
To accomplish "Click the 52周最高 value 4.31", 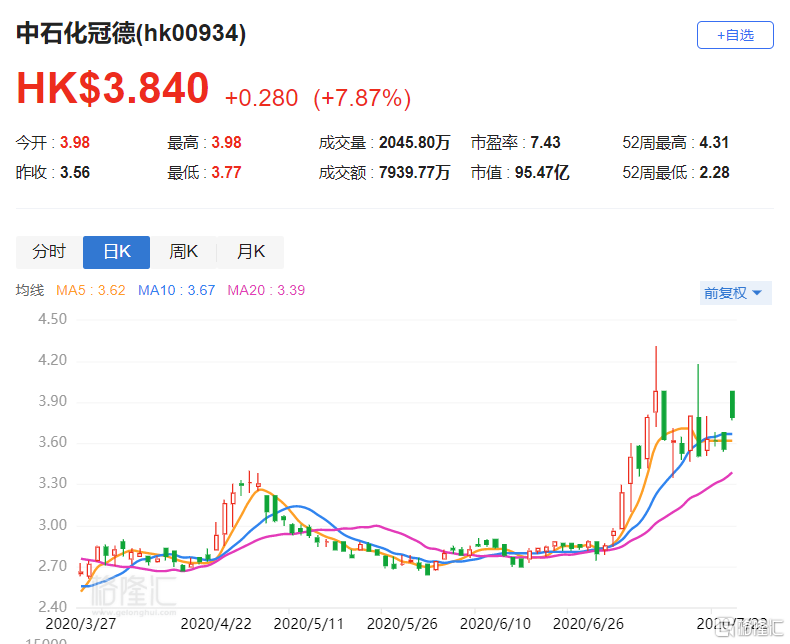I will pyautogui.click(x=714, y=143).
